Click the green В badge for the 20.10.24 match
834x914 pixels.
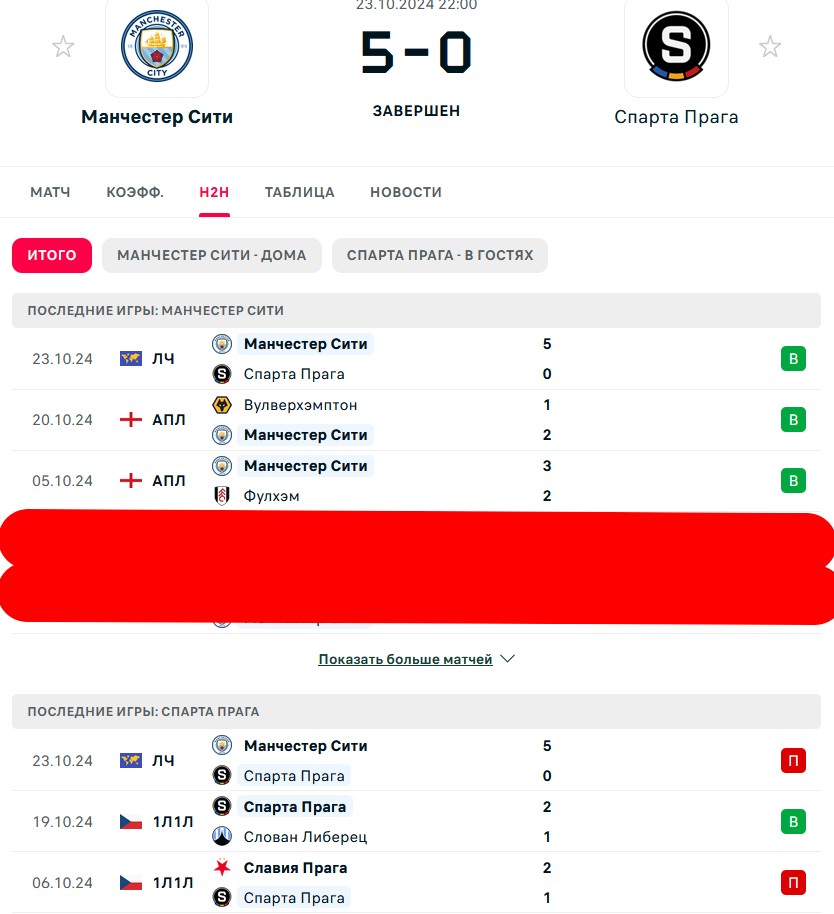[793, 420]
